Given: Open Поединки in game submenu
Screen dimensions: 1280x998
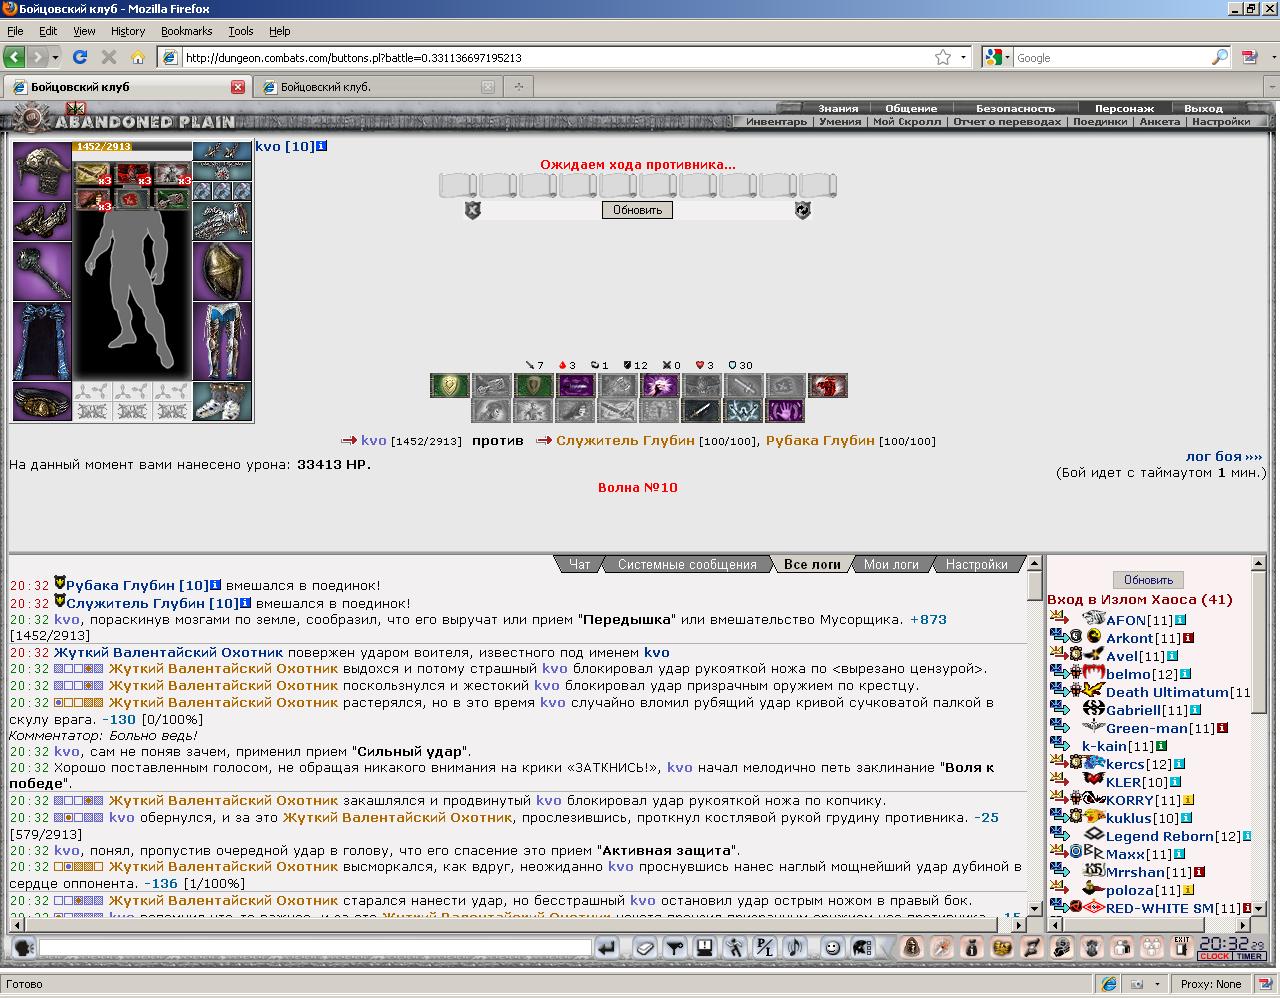Looking at the screenshot, I should (1100, 121).
